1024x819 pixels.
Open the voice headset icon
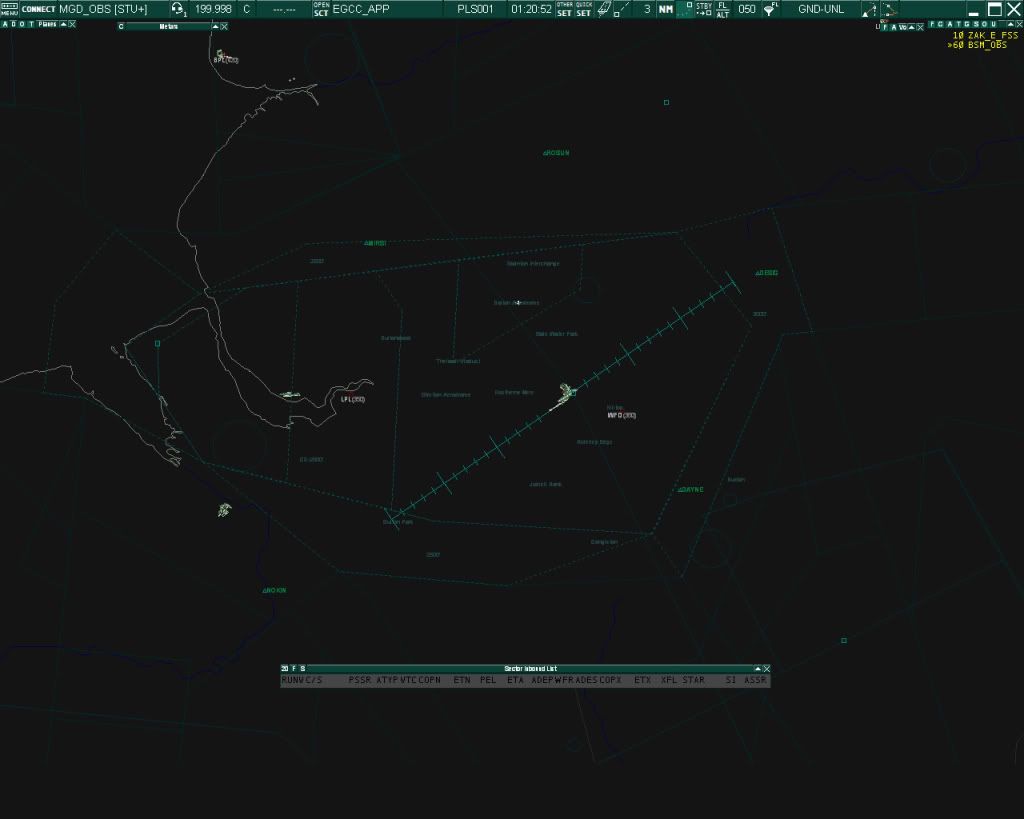tap(177, 9)
